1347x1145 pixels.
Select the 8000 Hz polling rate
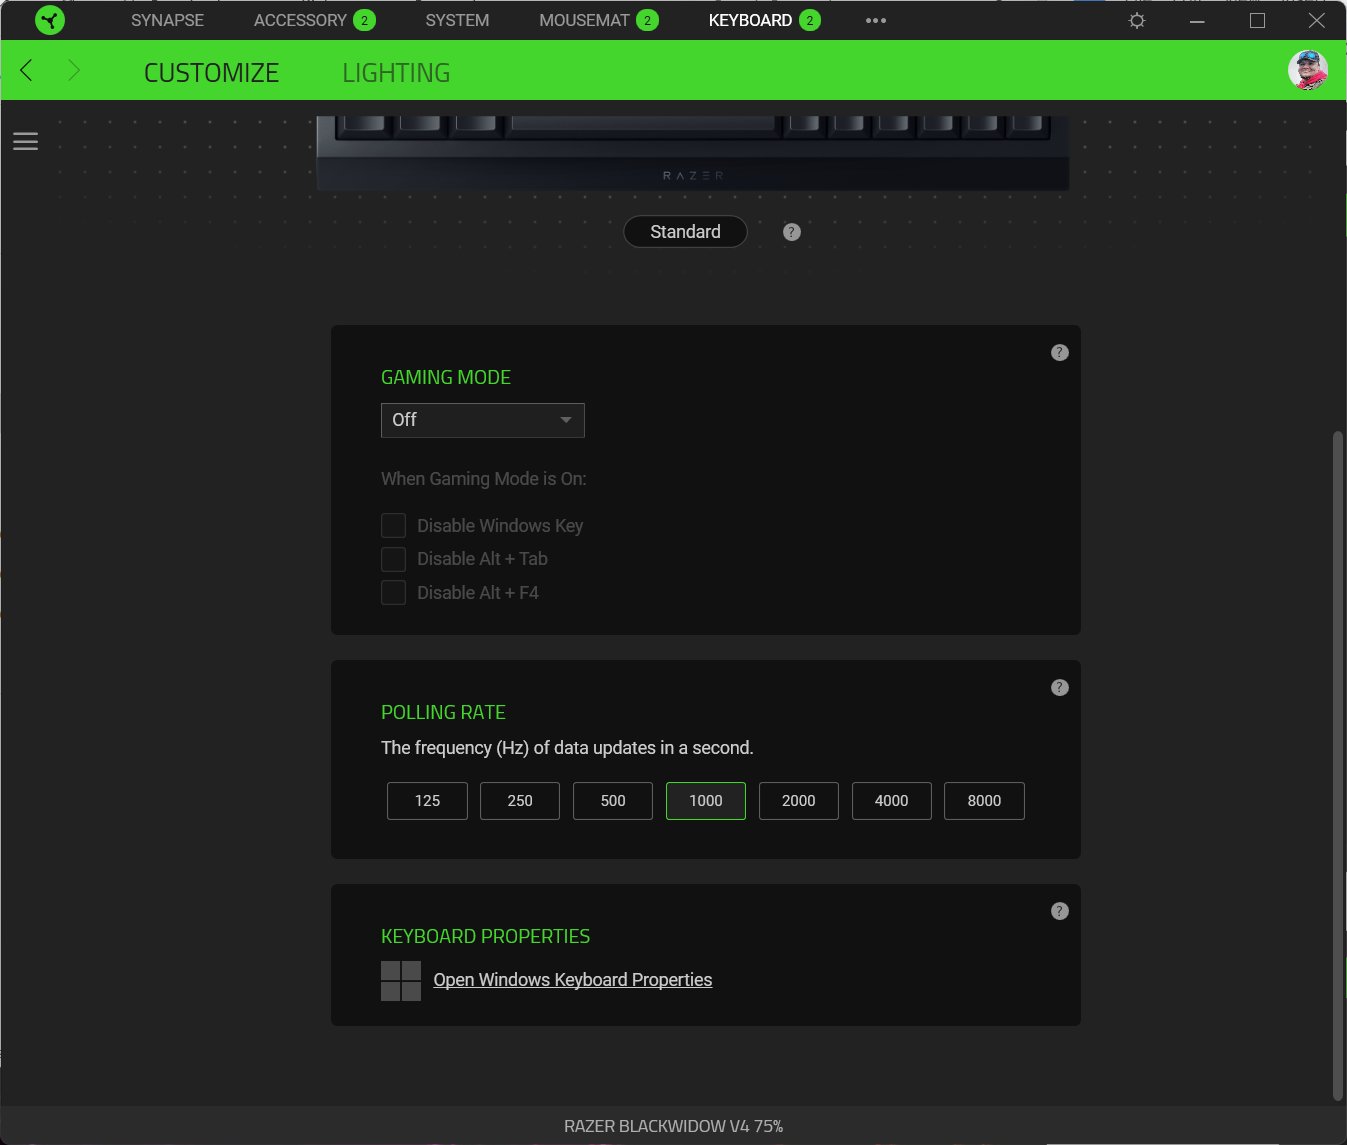click(985, 801)
